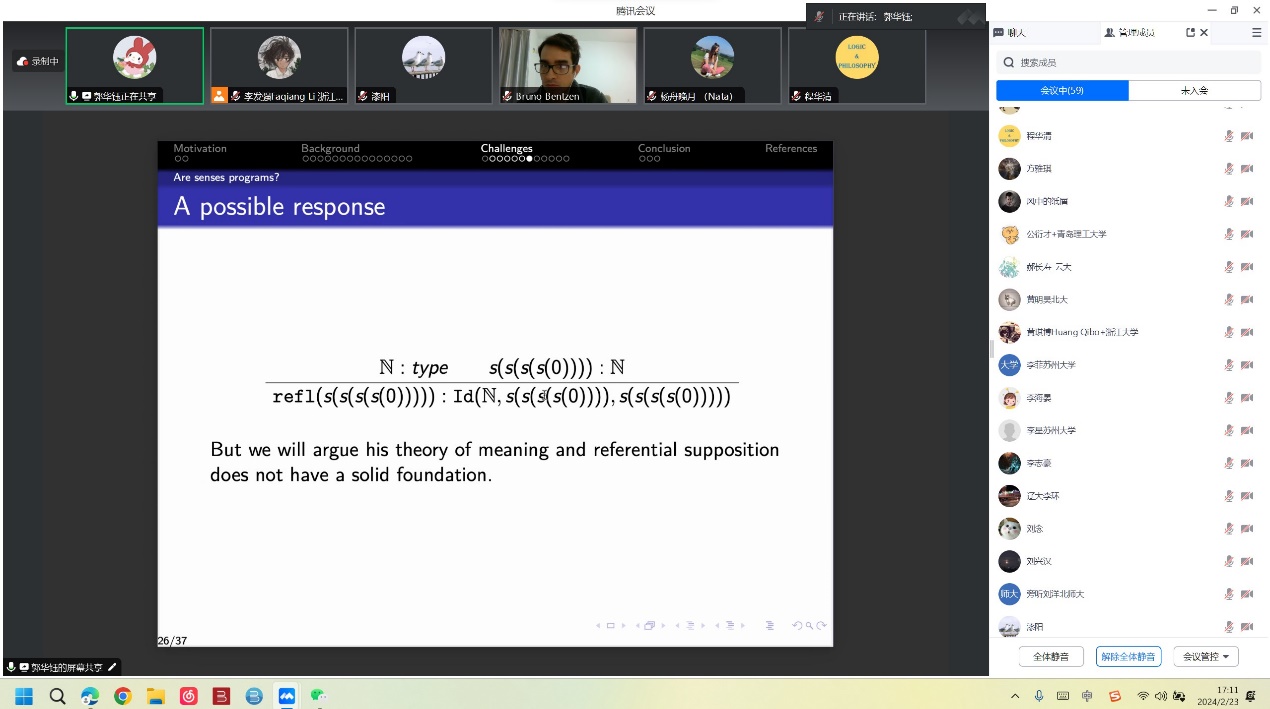Viewport: 1270px width, 709px height.
Task: Open File Explorer from the taskbar
Action: [x=156, y=696]
